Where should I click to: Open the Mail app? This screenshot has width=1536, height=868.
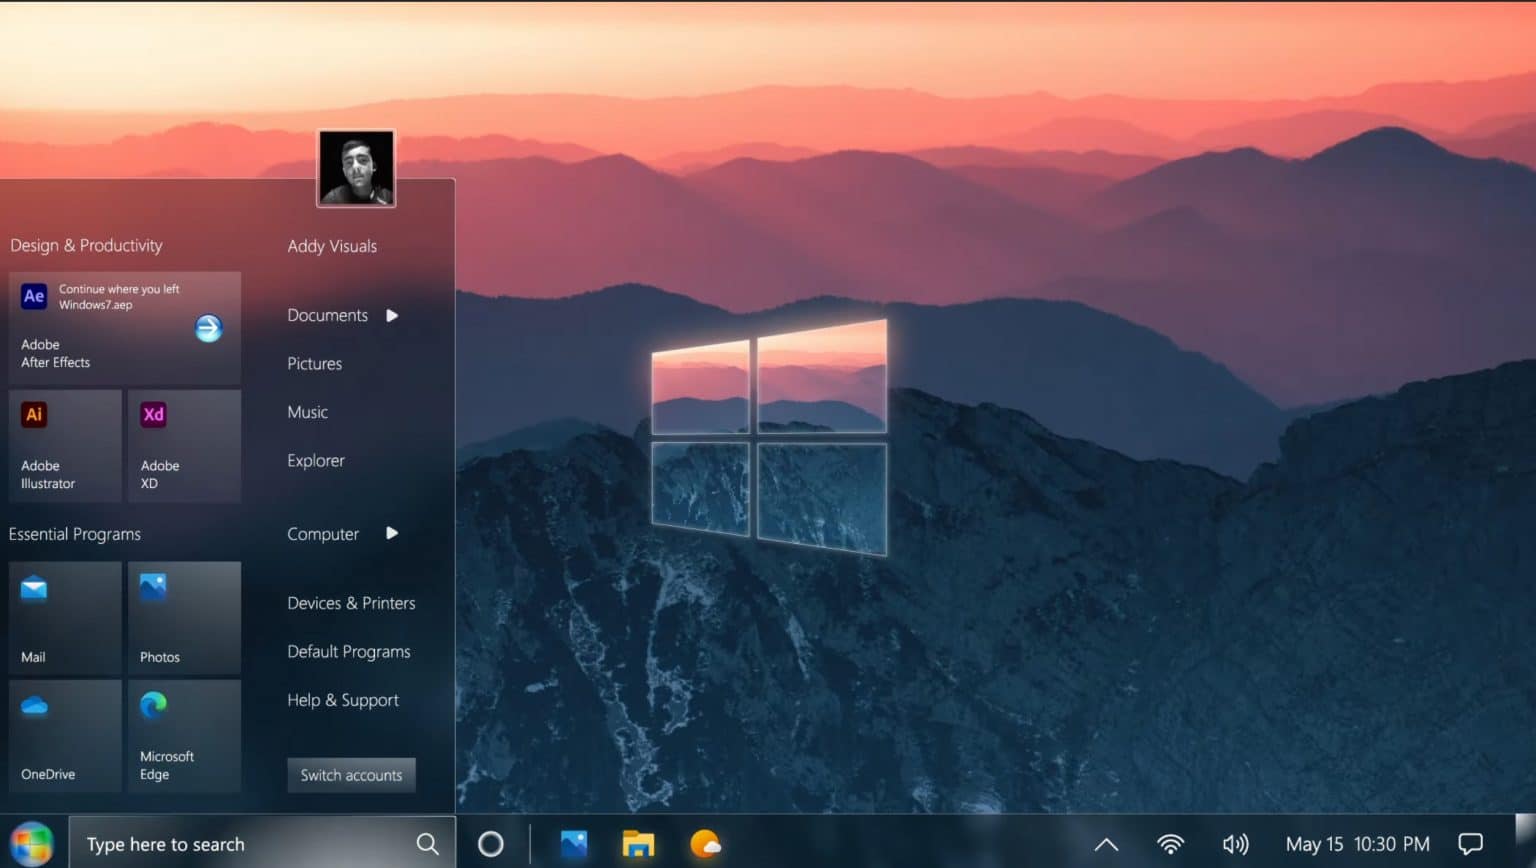(64, 617)
